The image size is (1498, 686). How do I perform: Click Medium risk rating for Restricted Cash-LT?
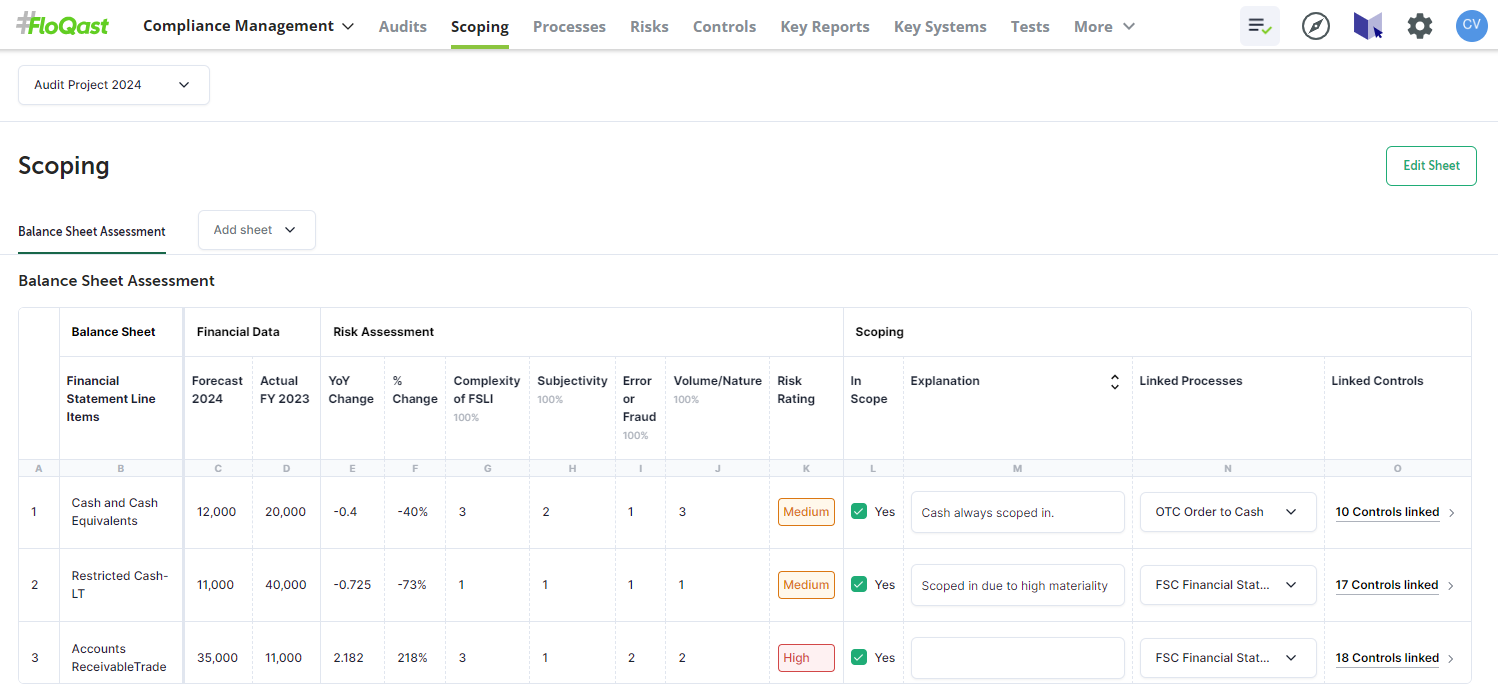tap(806, 585)
